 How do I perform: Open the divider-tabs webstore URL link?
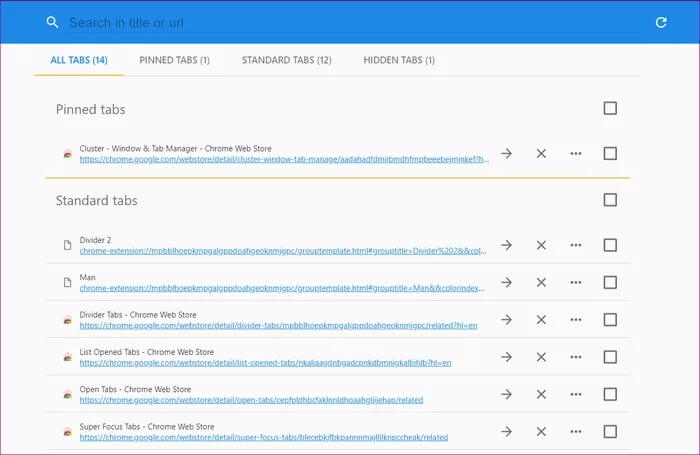(x=279, y=326)
